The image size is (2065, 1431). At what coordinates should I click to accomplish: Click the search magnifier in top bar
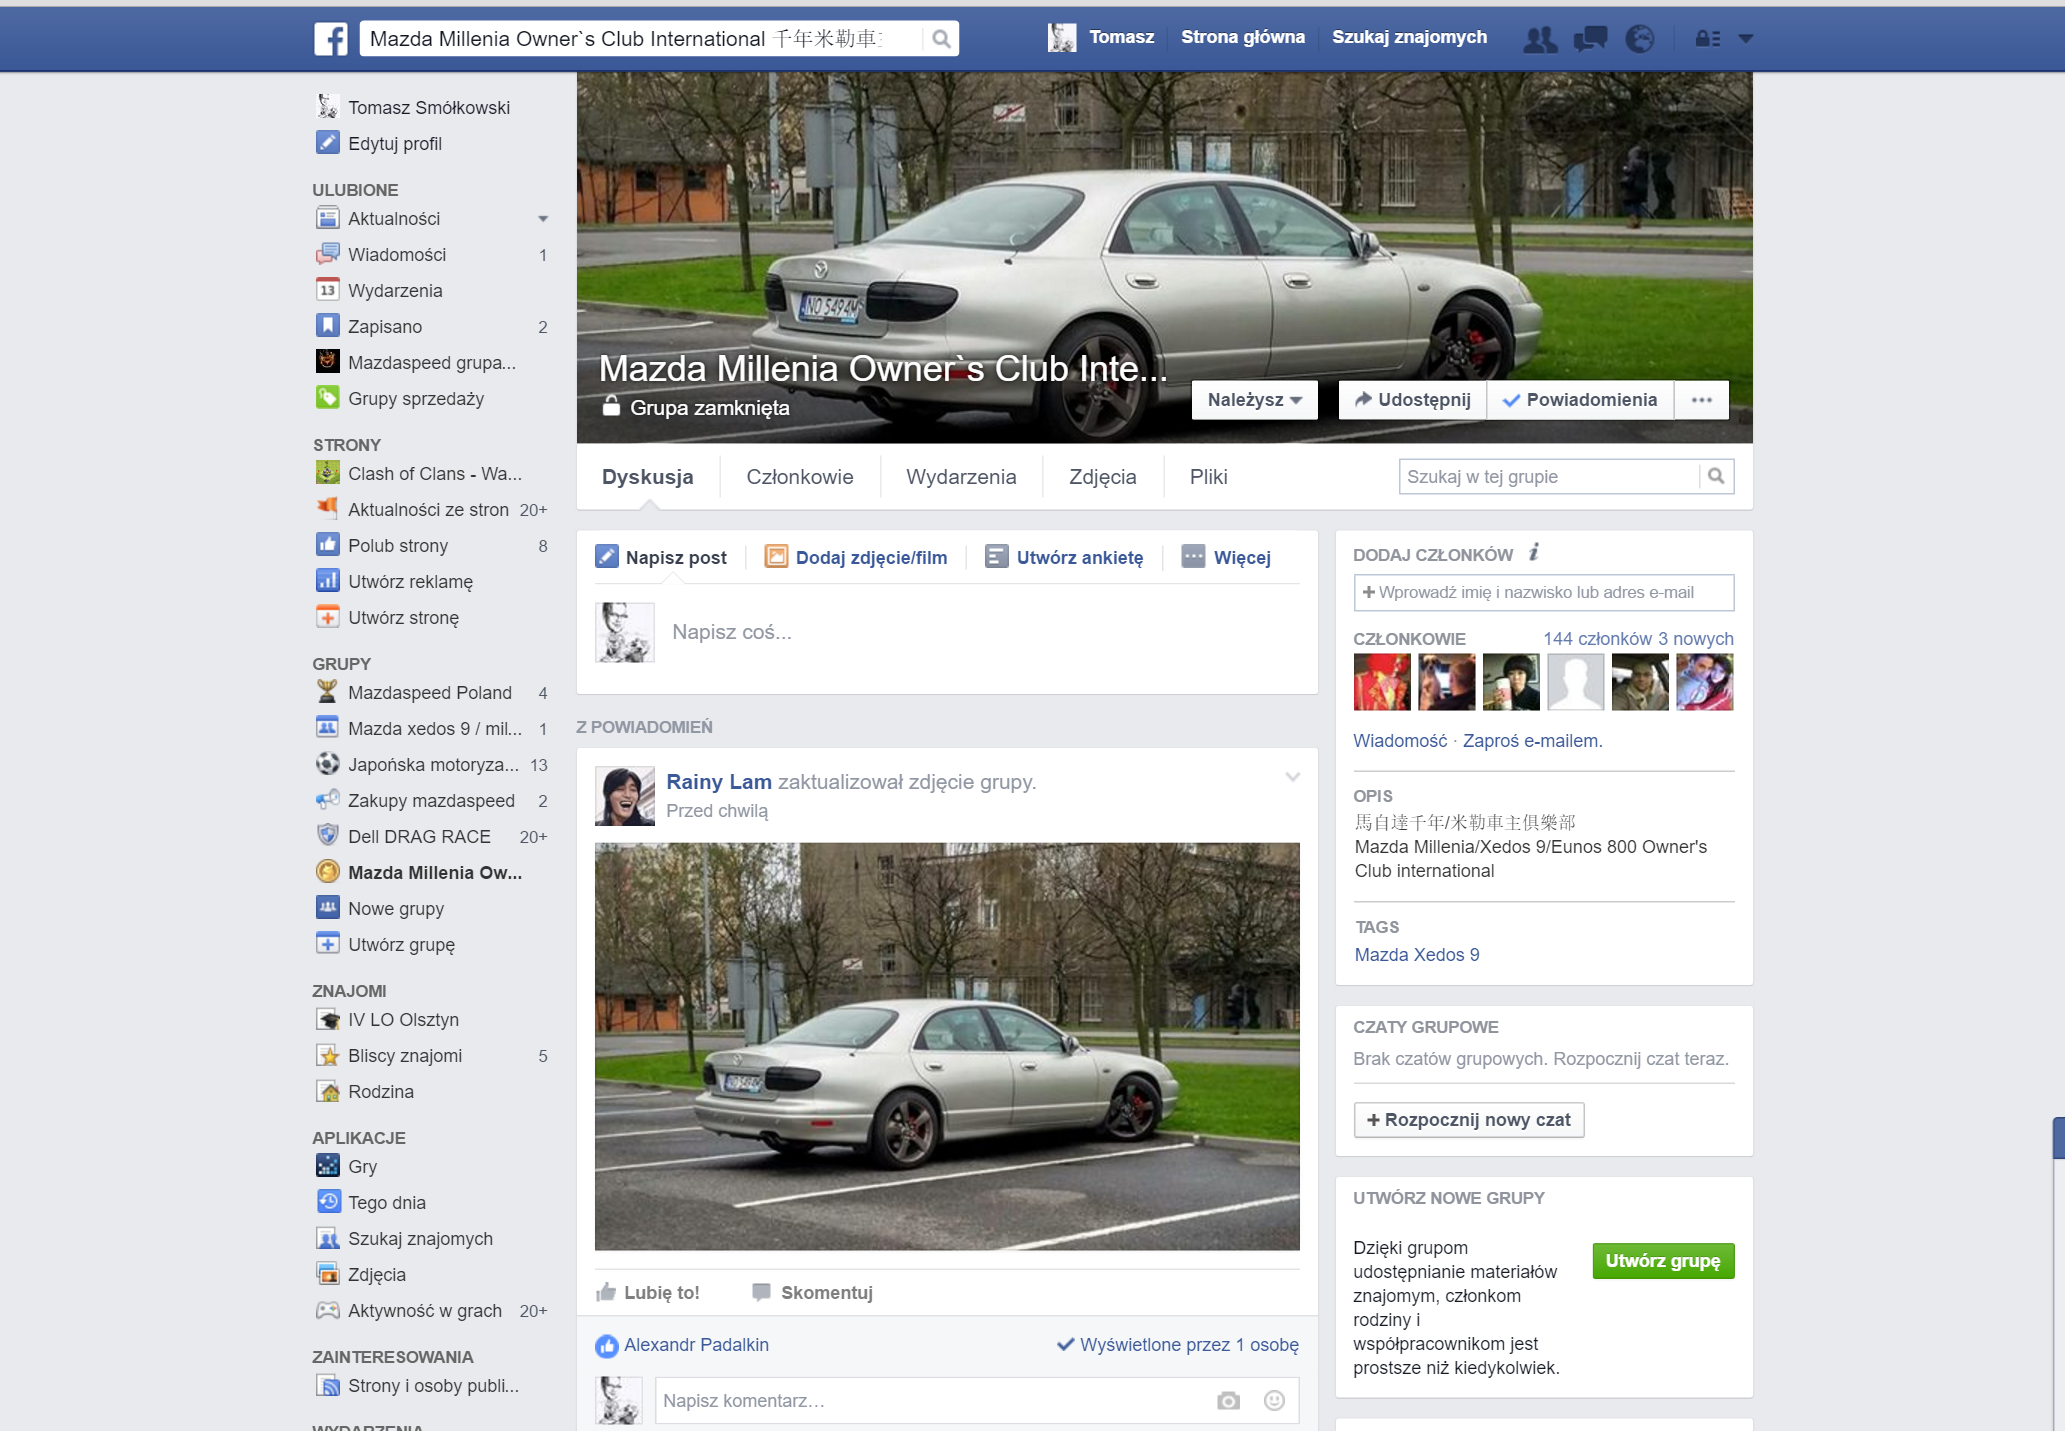coord(940,39)
